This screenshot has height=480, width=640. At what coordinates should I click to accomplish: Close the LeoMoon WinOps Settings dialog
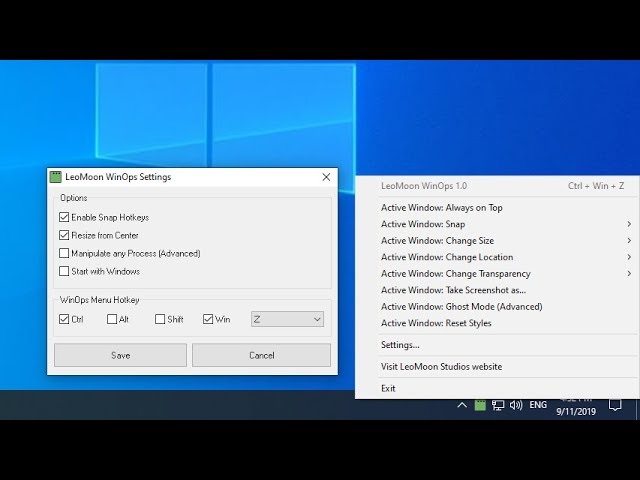[x=326, y=177]
